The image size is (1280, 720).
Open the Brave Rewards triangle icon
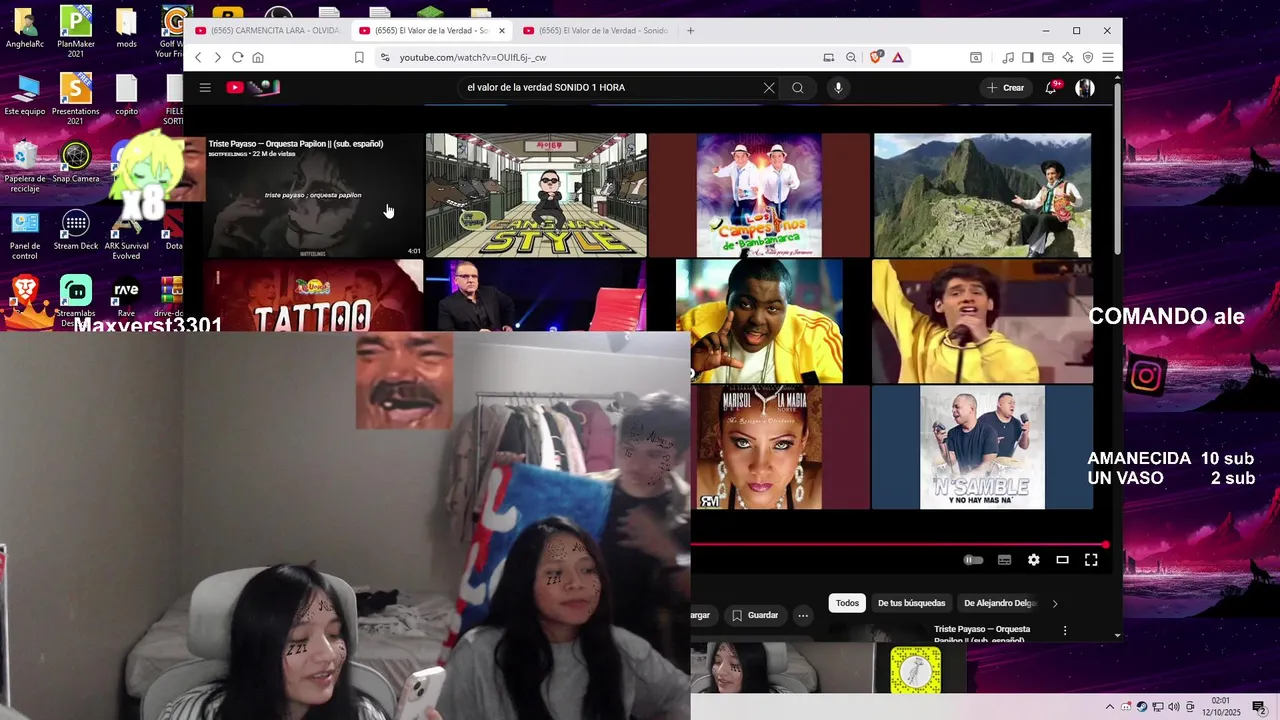pyautogui.click(x=898, y=58)
